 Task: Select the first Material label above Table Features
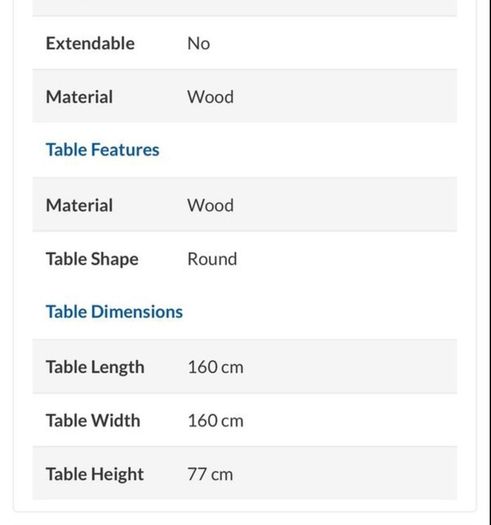point(79,97)
